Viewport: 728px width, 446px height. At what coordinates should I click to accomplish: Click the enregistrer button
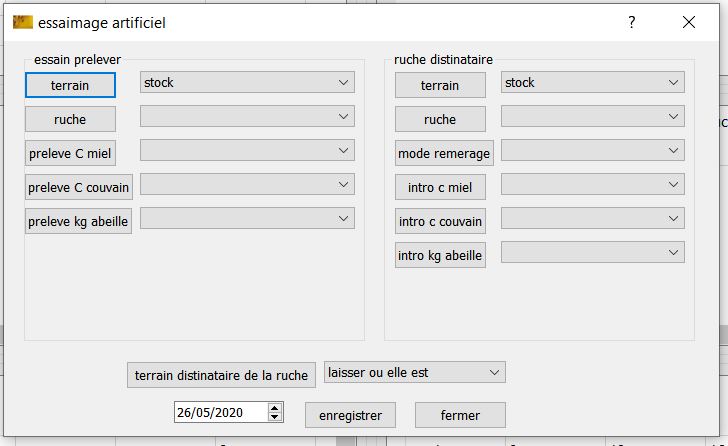(x=350, y=415)
